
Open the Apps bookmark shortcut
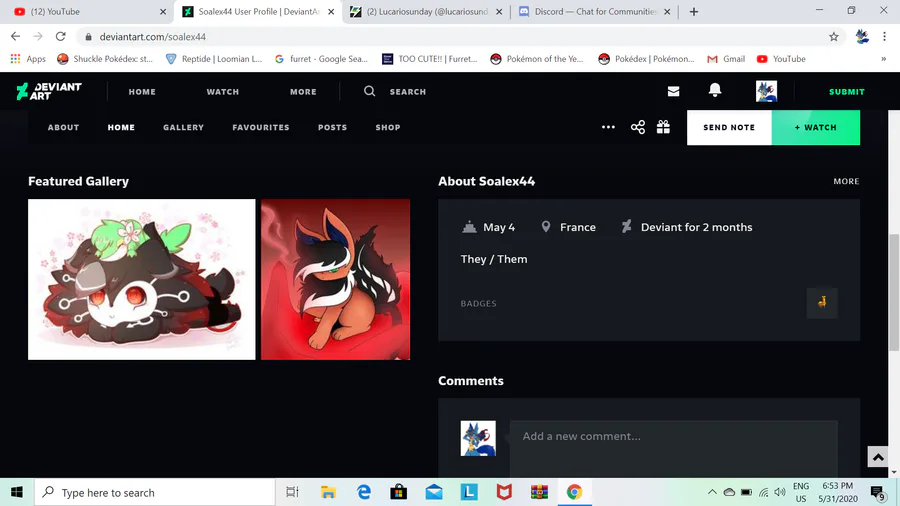point(28,59)
